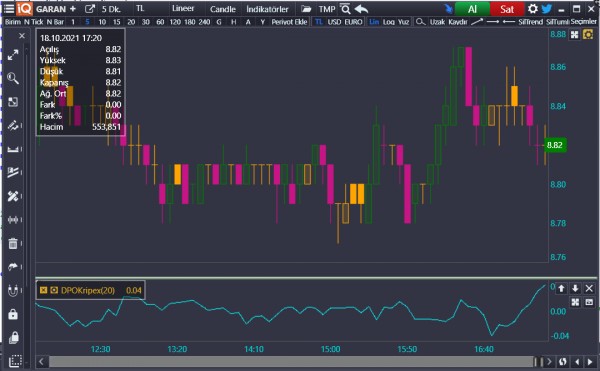
Task: Switch price scale to Log
Action: pyautogui.click(x=388, y=22)
